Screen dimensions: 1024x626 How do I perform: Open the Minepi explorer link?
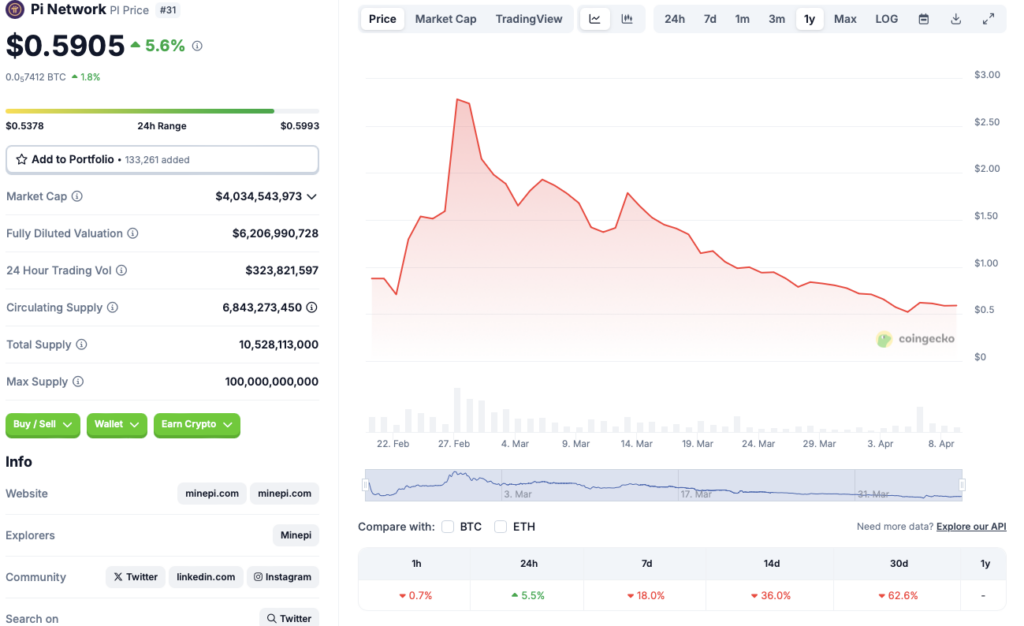click(296, 535)
